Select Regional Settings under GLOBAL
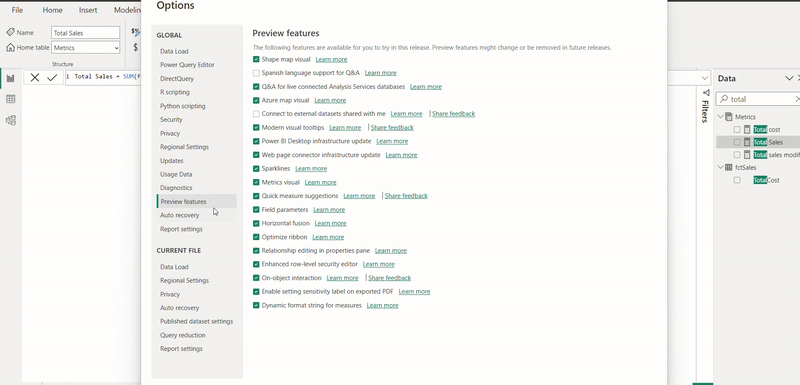 (x=184, y=147)
